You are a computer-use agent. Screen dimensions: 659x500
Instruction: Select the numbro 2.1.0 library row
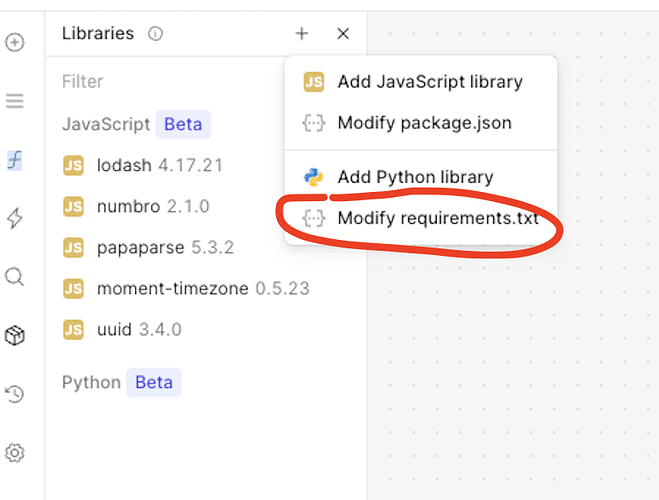coord(206,207)
